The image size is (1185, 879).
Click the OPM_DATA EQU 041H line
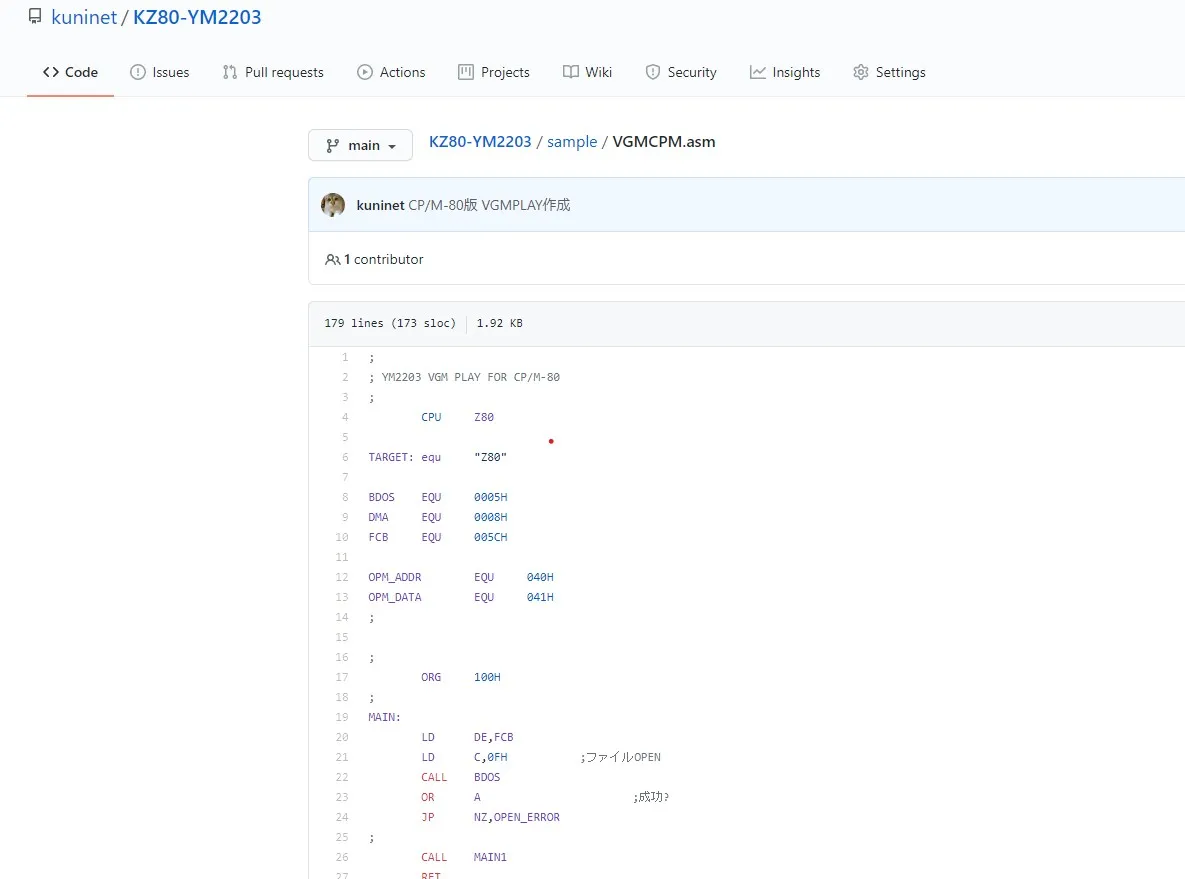pos(461,597)
